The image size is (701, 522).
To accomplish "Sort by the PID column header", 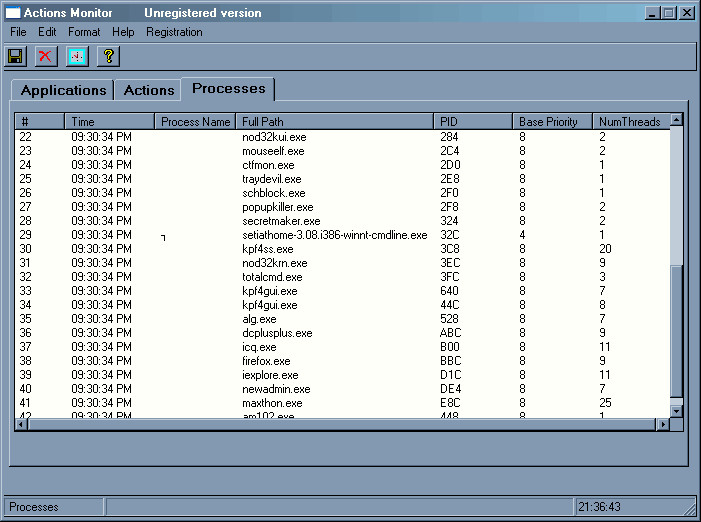I will tap(473, 122).
